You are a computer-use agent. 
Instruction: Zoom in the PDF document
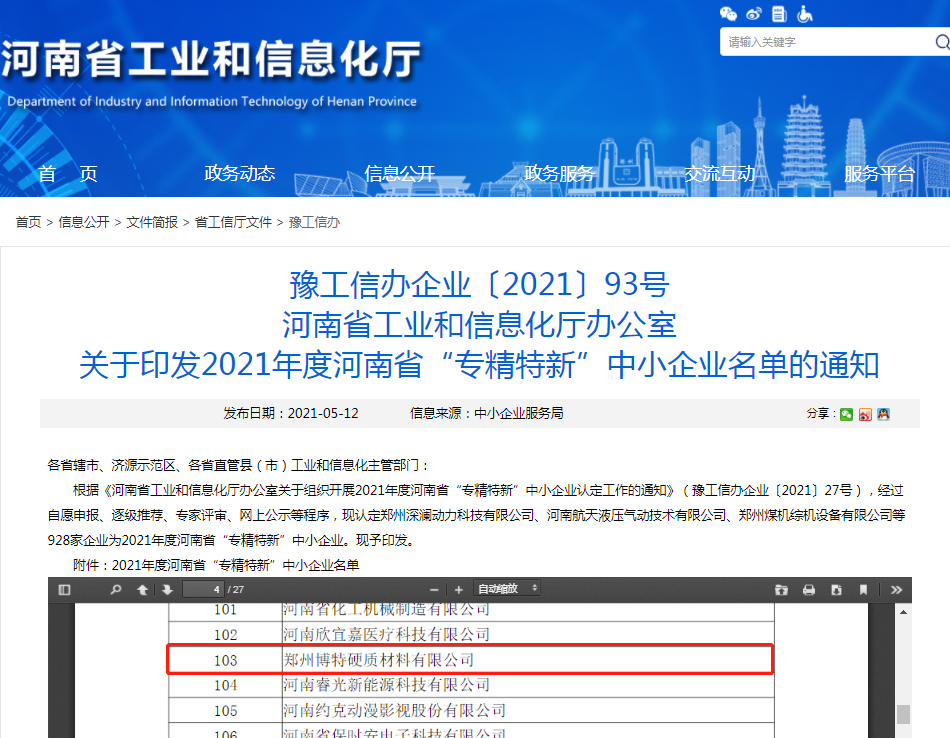click(x=458, y=590)
